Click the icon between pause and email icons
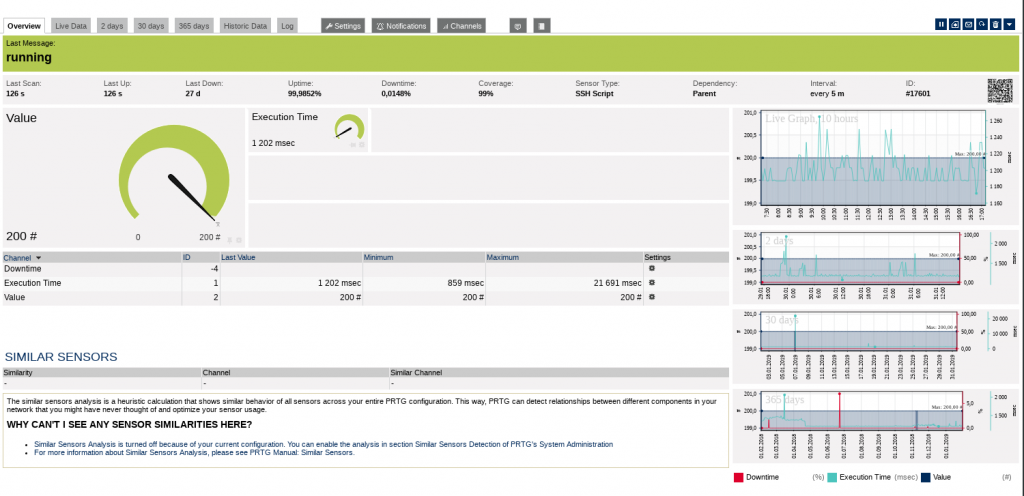Image resolution: width=1024 pixels, height=496 pixels. coord(955,24)
